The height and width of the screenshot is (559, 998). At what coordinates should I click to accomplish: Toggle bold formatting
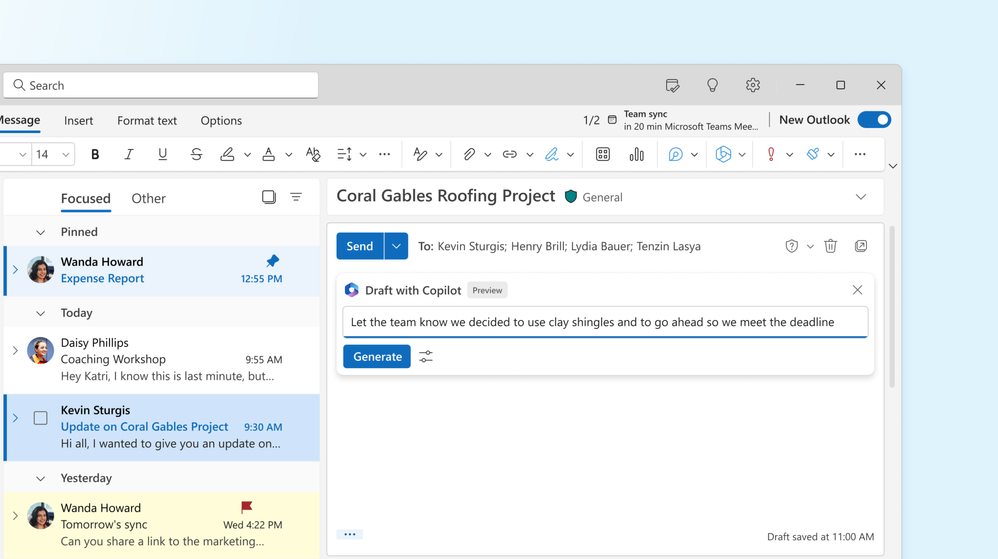tap(95, 154)
